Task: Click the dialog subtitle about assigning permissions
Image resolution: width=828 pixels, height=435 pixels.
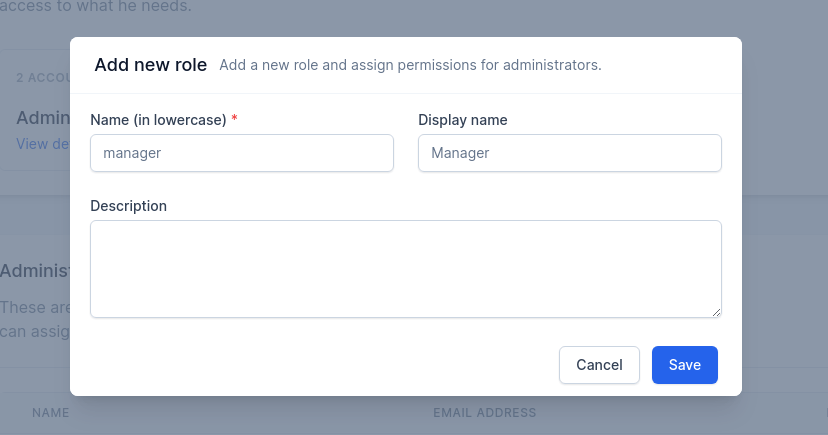Action: [410, 65]
